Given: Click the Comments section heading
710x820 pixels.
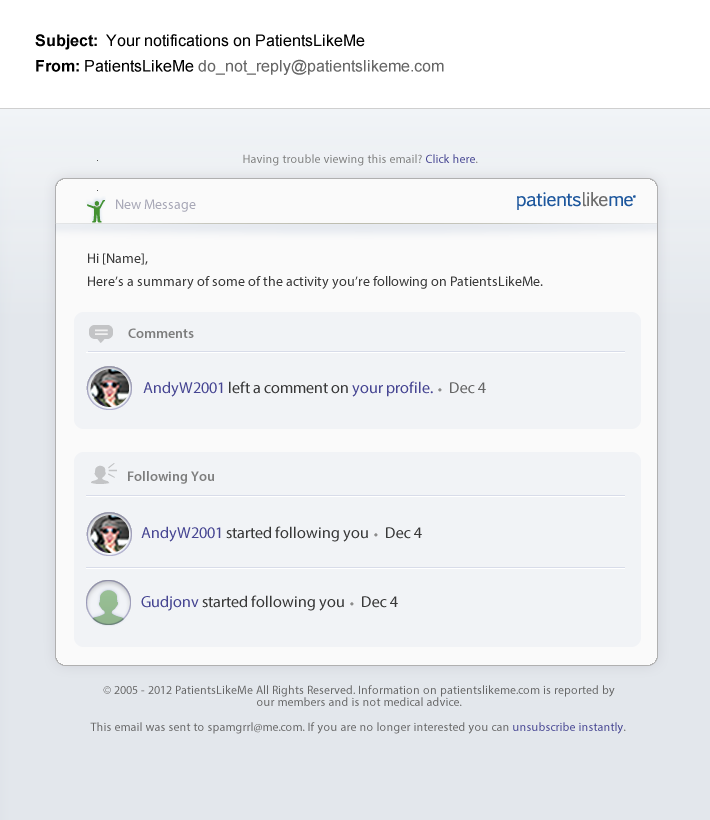Looking at the screenshot, I should (161, 334).
